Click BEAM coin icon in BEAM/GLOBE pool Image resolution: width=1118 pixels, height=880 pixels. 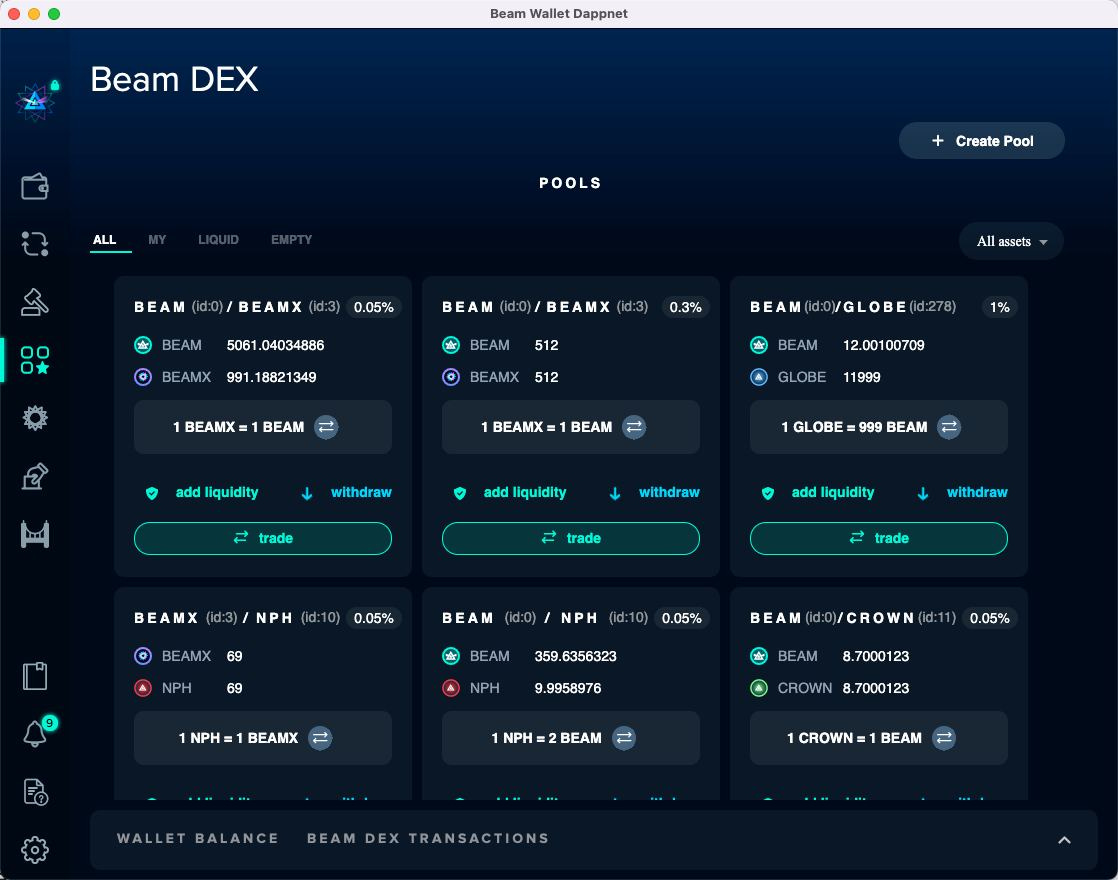(x=759, y=345)
